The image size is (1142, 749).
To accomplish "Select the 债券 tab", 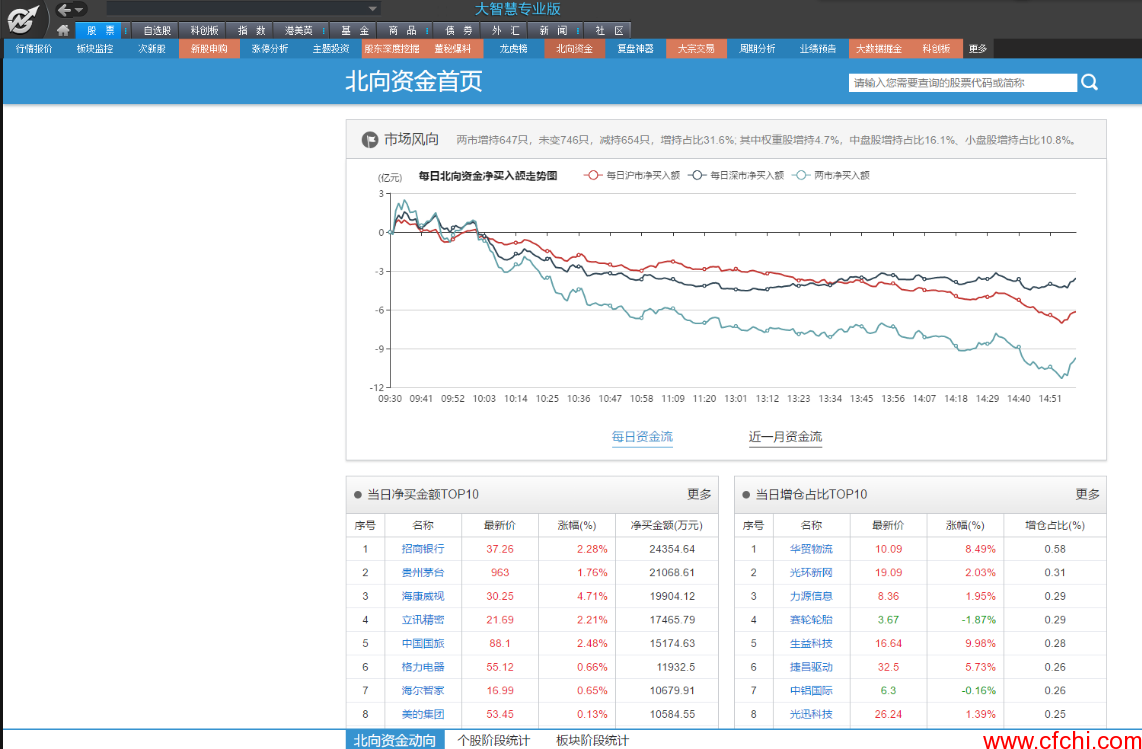I will point(458,31).
